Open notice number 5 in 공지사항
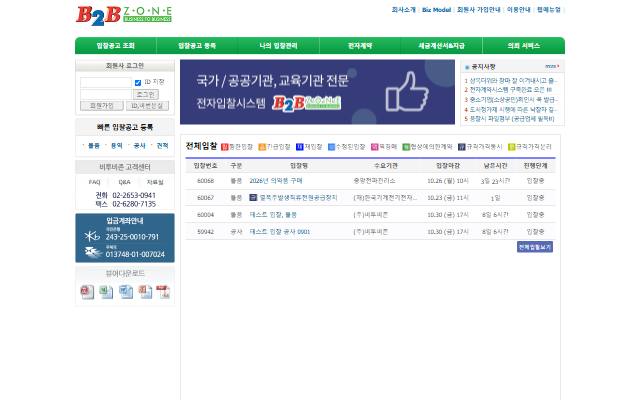The width and height of the screenshot is (640, 400). (x=512, y=119)
